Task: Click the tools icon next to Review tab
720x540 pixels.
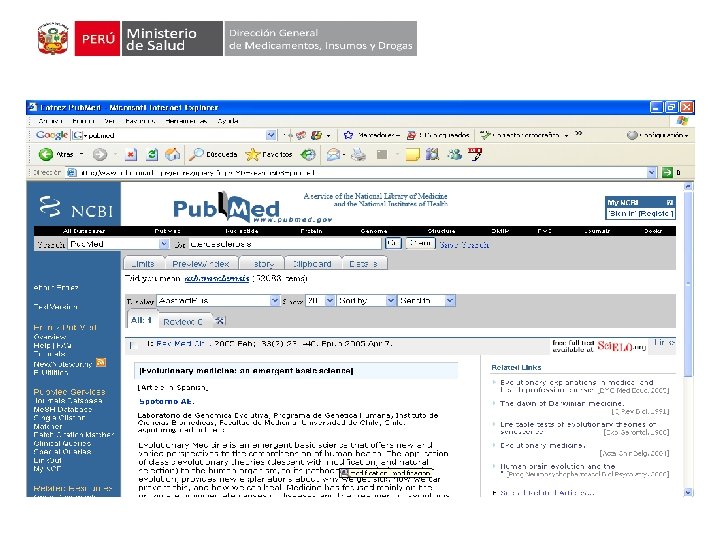Action: point(220,321)
